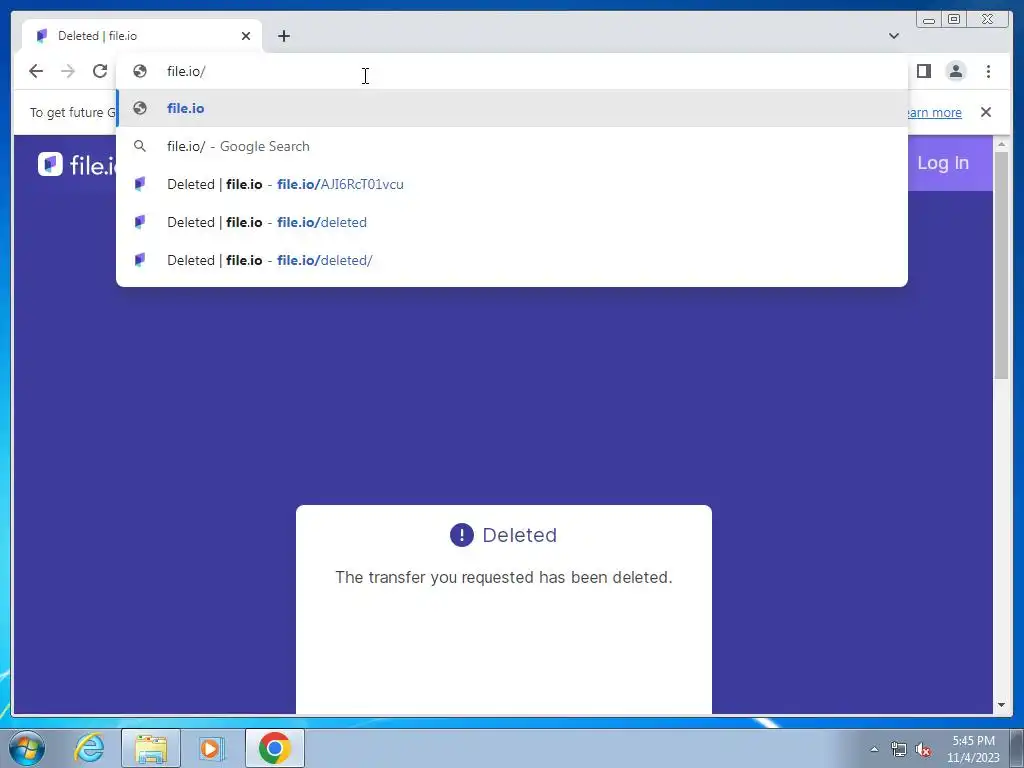Viewport: 1024px width, 768px height.
Task: Click the exclamation icon beside 'Deleted'
Action: click(x=462, y=535)
